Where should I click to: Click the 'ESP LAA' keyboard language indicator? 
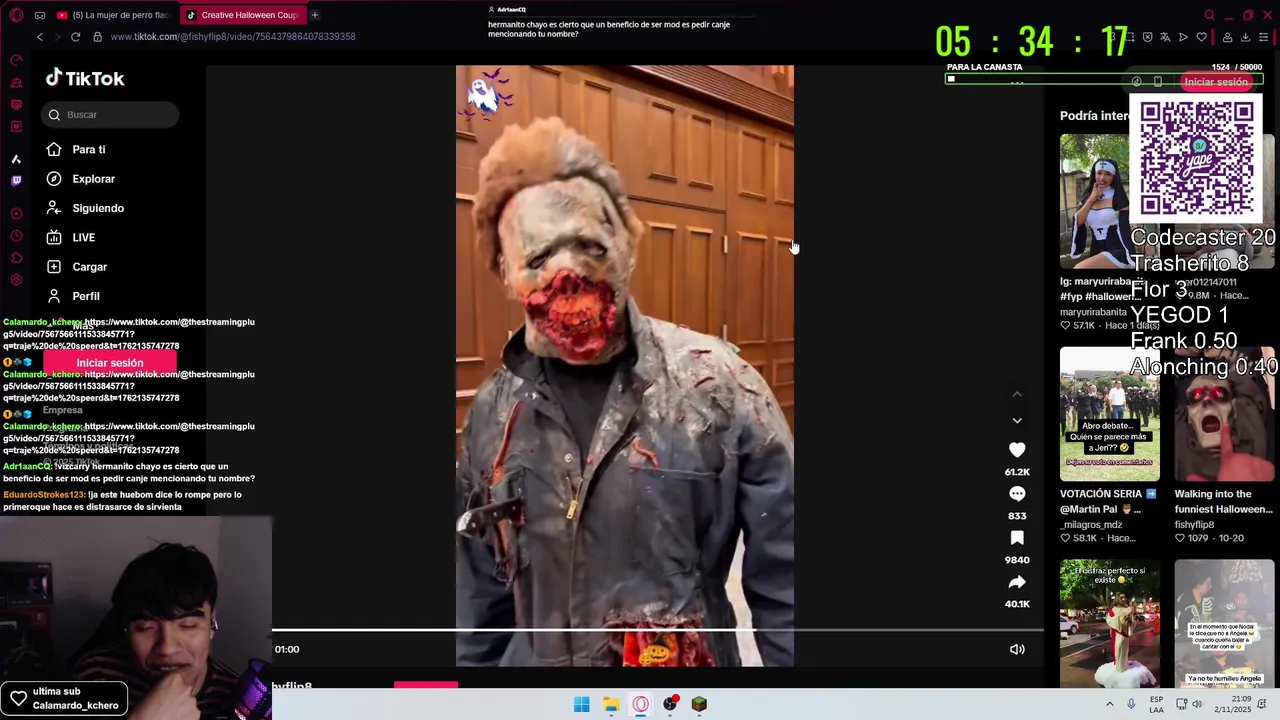pyautogui.click(x=1156, y=704)
